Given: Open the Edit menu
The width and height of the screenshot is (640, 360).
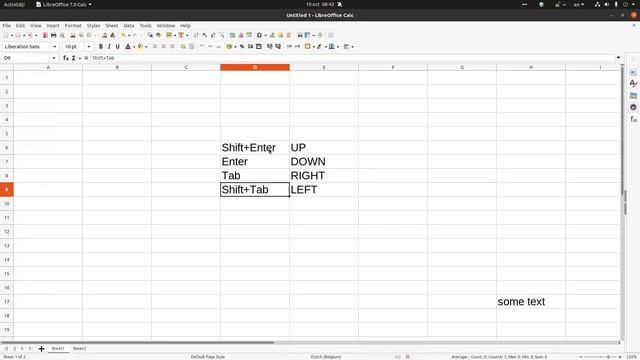Looking at the screenshot, I should (x=20, y=25).
